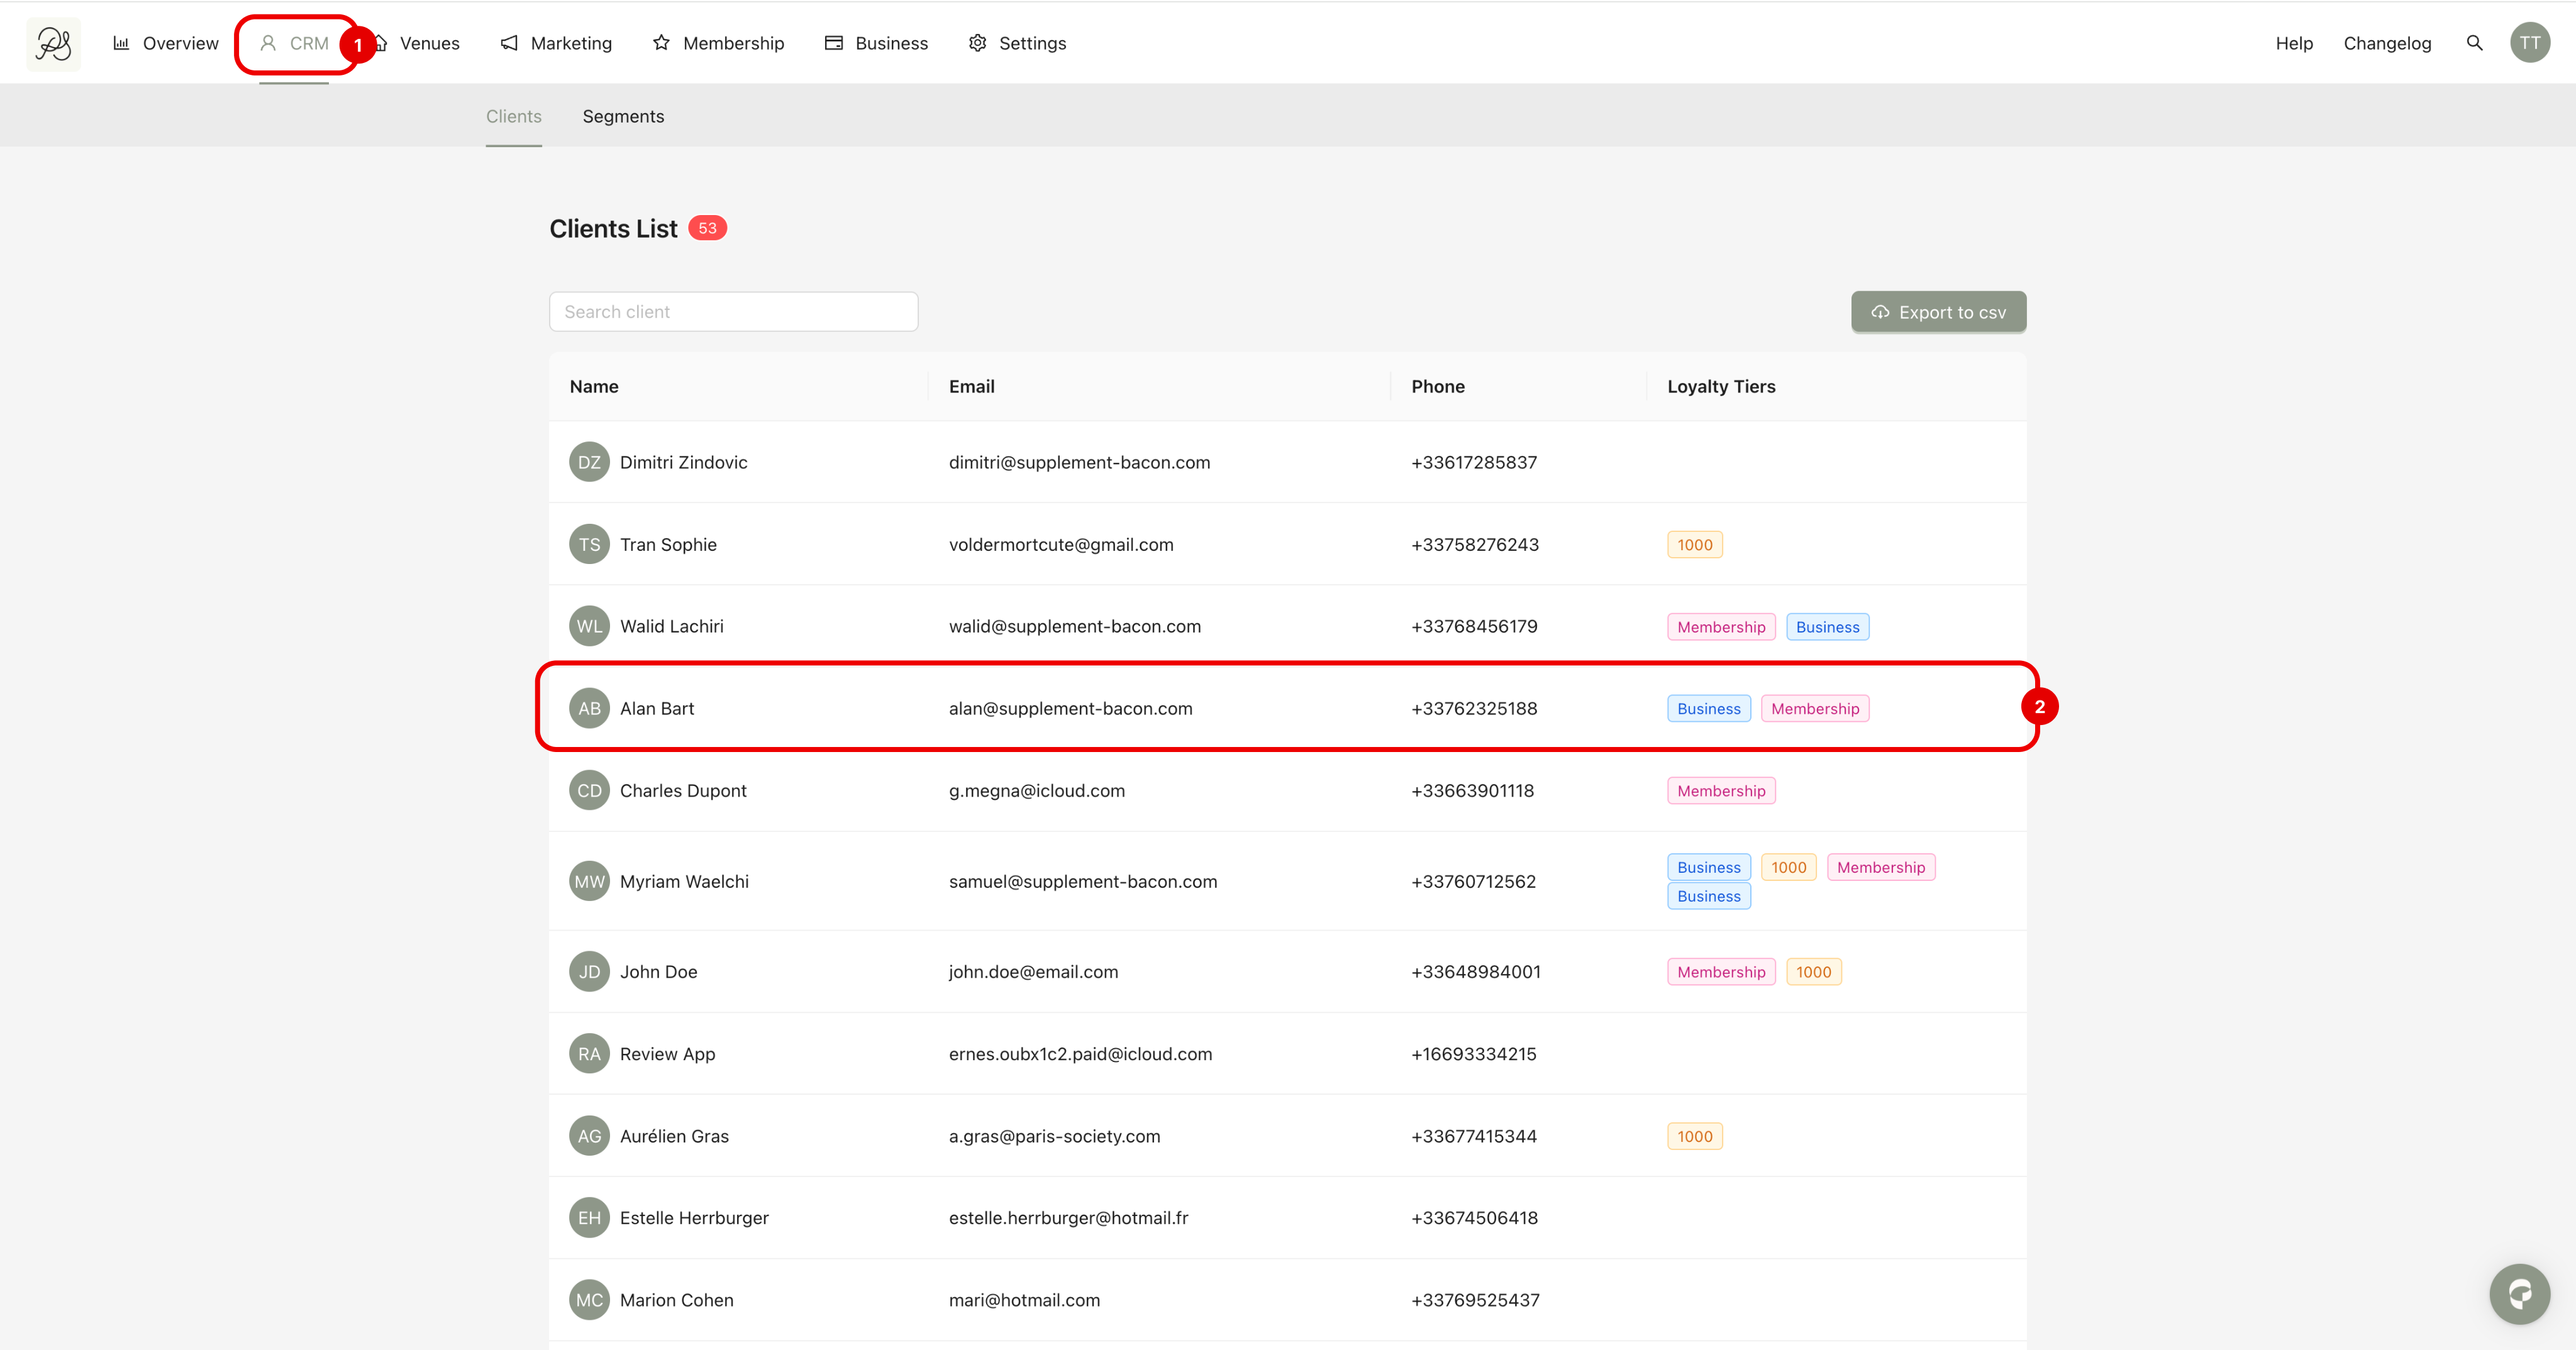The width and height of the screenshot is (2576, 1350).
Task: Open Dimitri Zindovic client row
Action: 683,462
